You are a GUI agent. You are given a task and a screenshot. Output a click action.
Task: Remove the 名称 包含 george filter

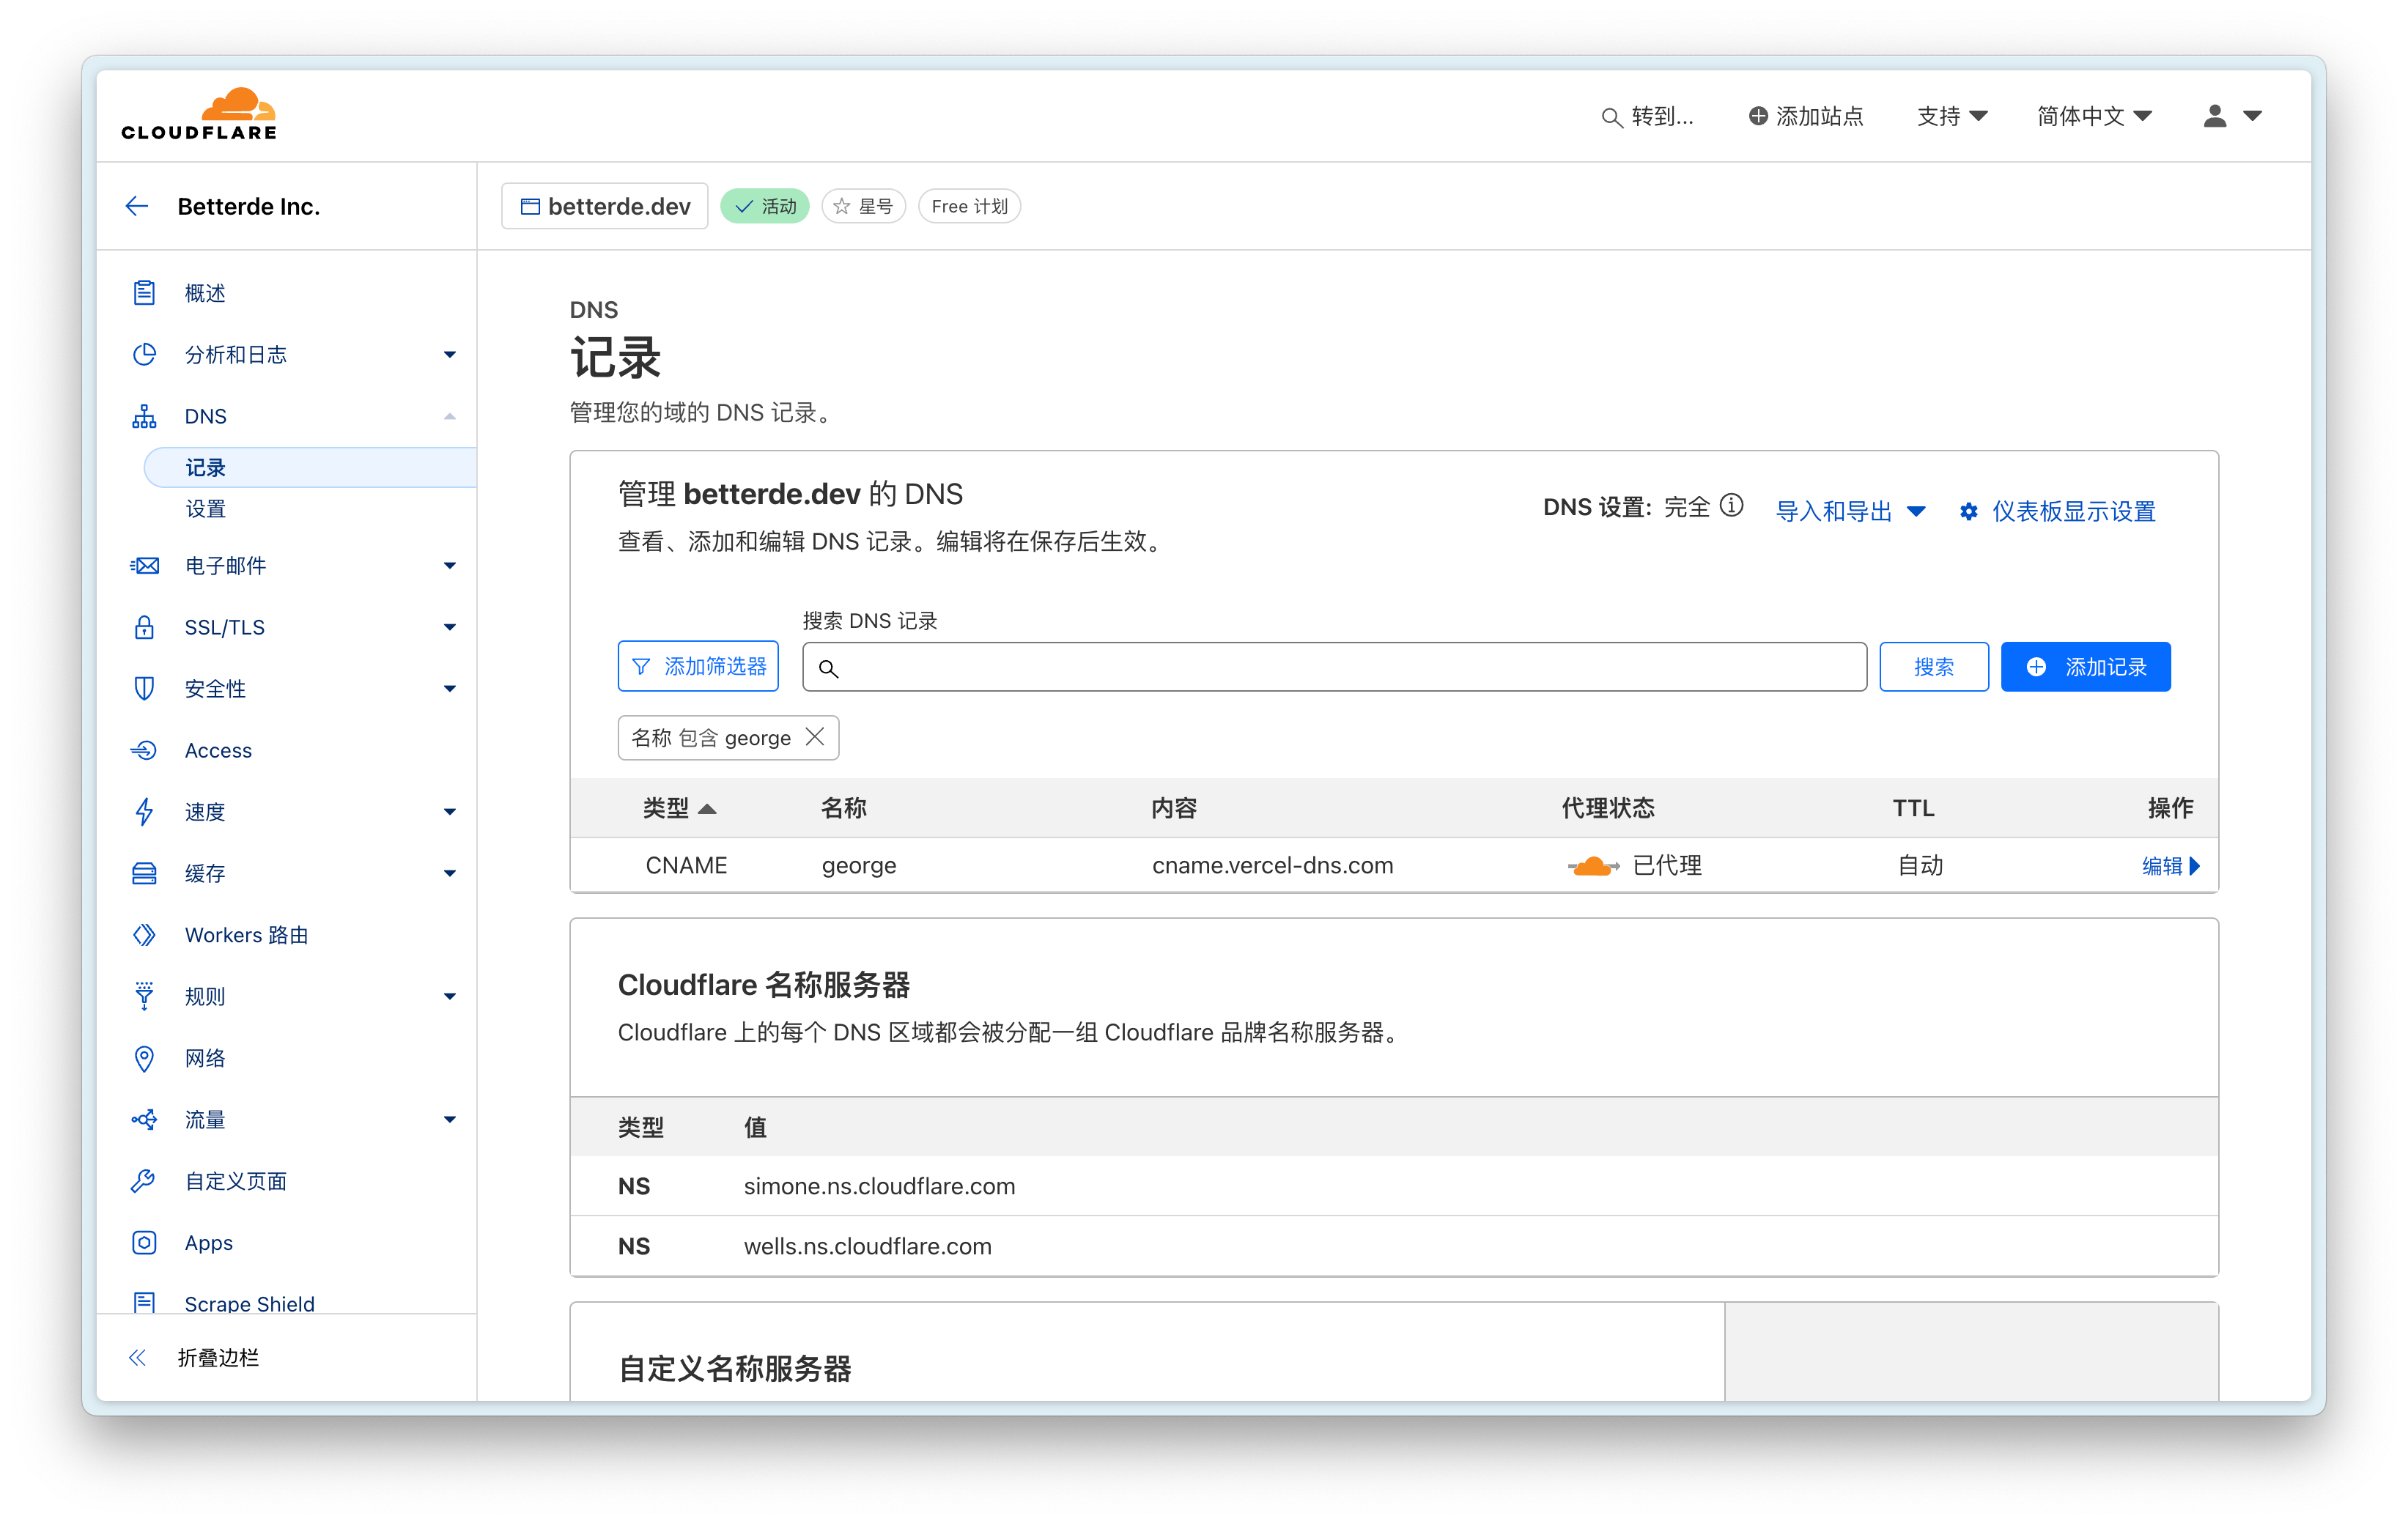815,737
